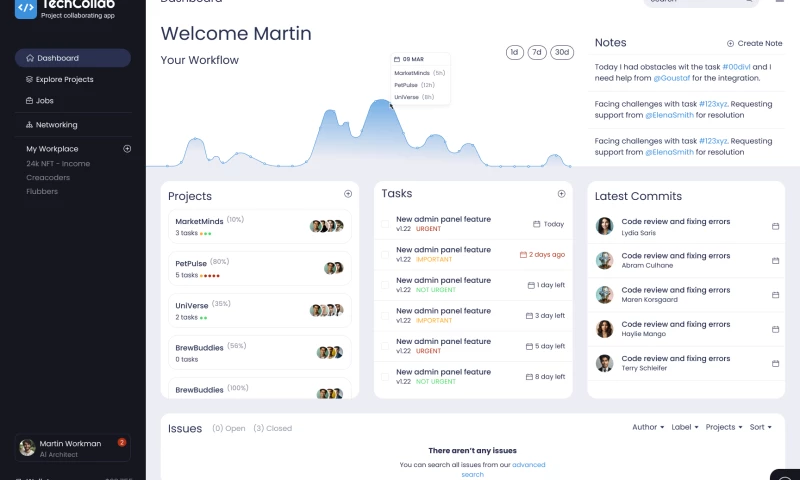Viewport: 800px width, 480px height.
Task: Click calendar icon on Maren Korsgaard commit
Action: [x=776, y=295]
